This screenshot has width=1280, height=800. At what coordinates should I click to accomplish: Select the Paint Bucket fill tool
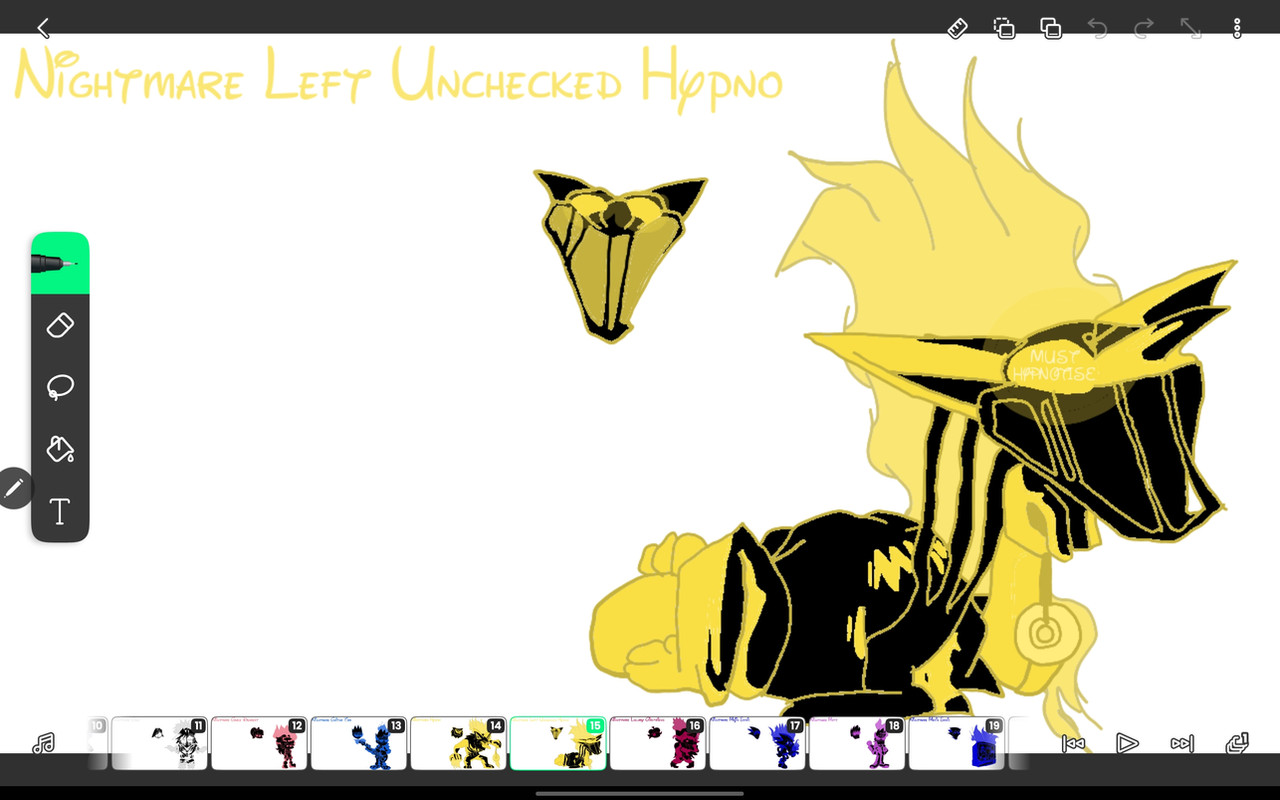pyautogui.click(x=60, y=449)
